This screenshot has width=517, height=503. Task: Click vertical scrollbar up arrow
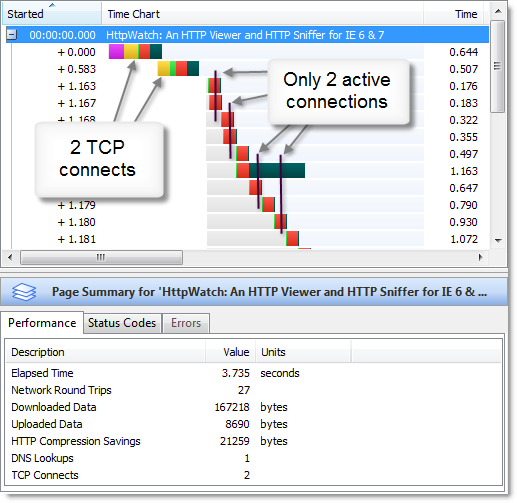[x=498, y=11]
